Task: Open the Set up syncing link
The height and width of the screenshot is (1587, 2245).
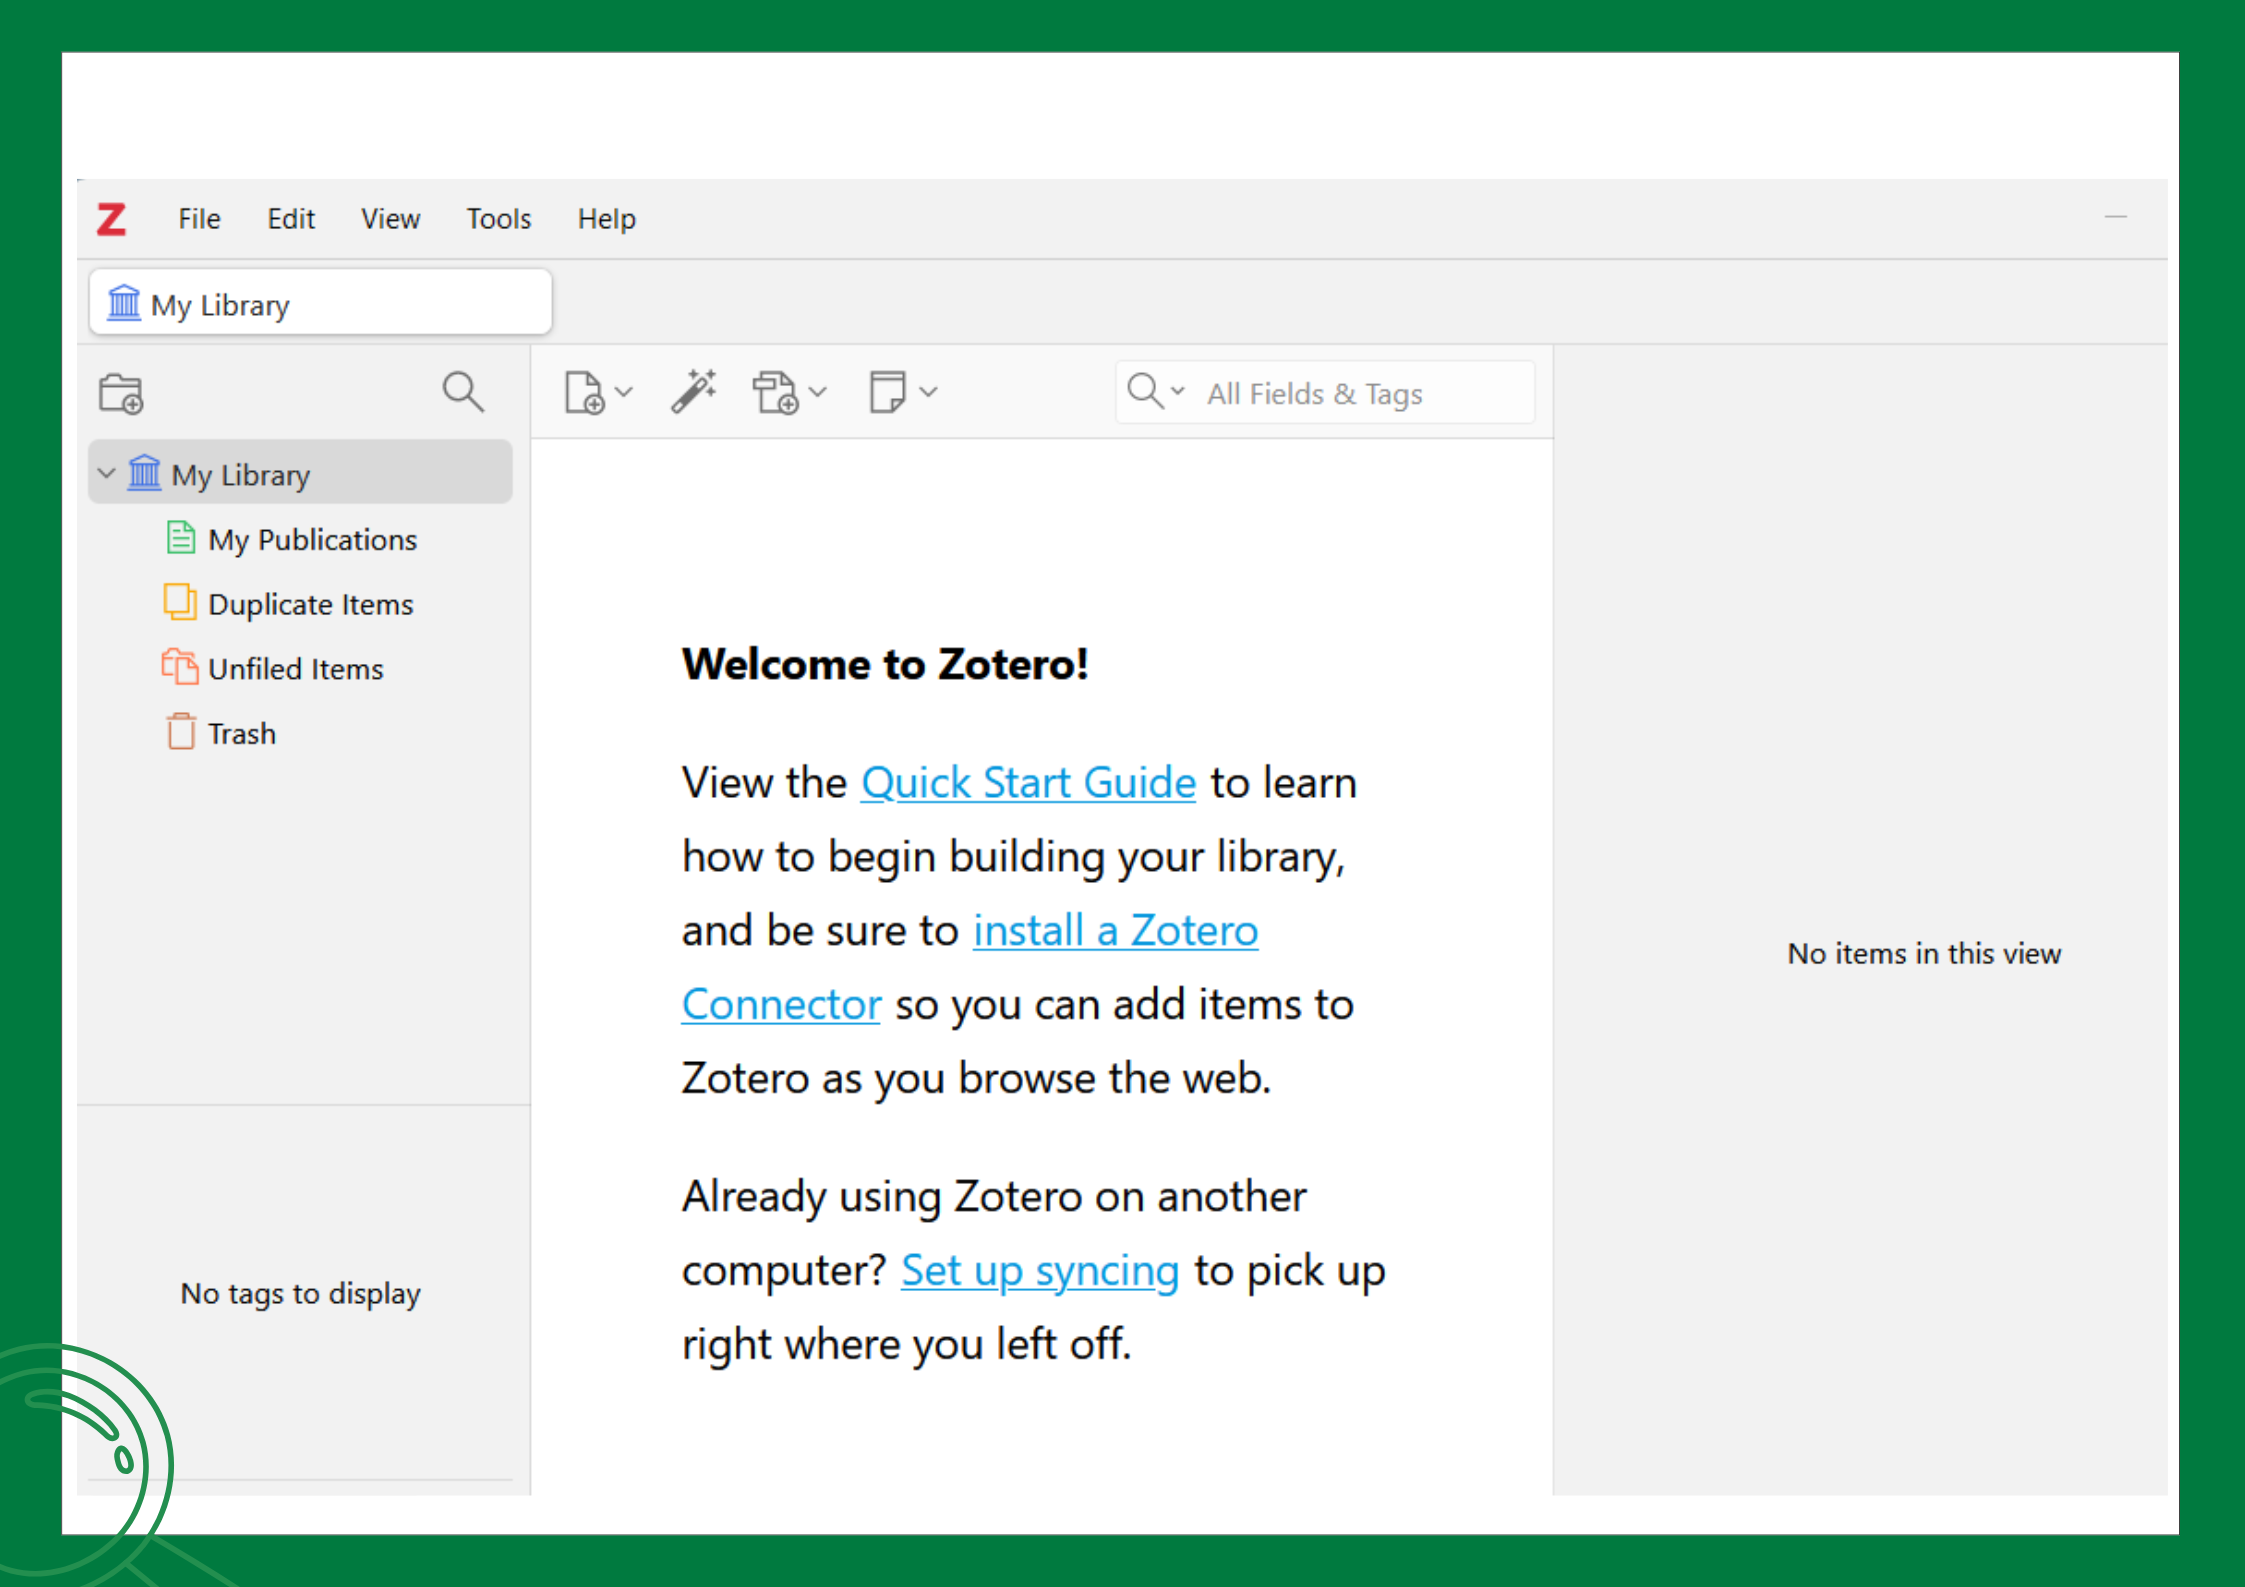Action: point(1040,1271)
